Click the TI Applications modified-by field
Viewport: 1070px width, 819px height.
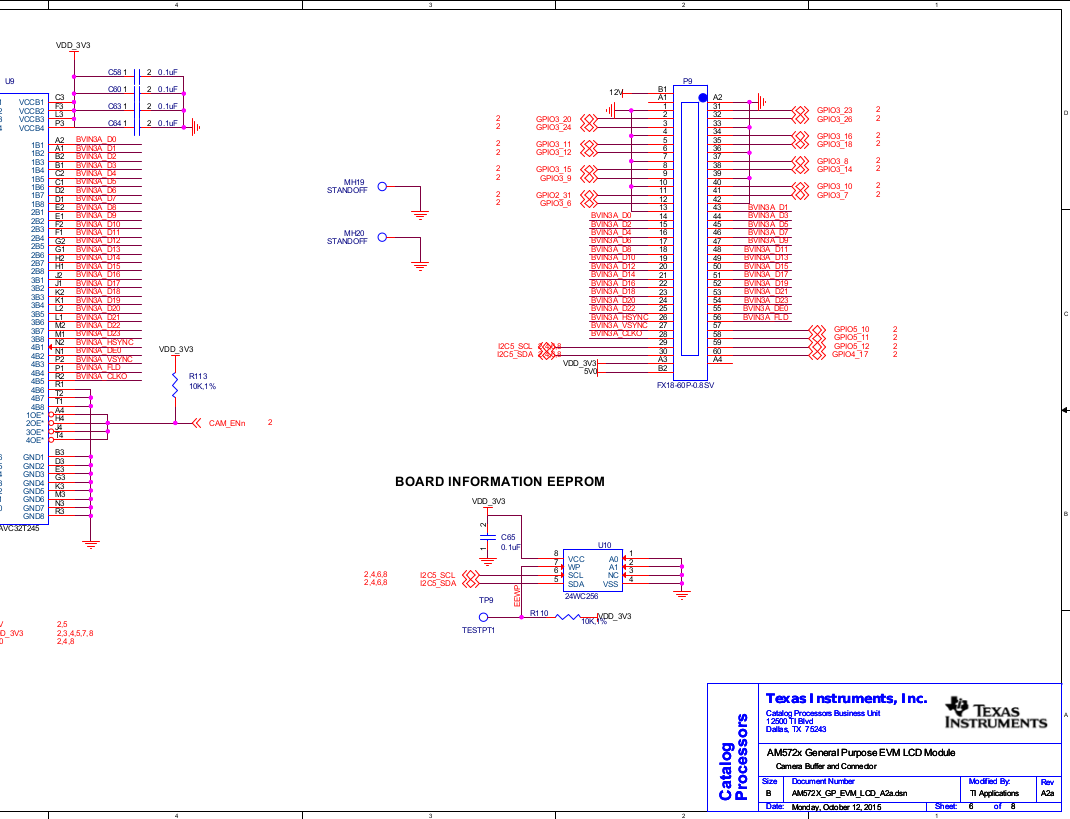coord(994,794)
